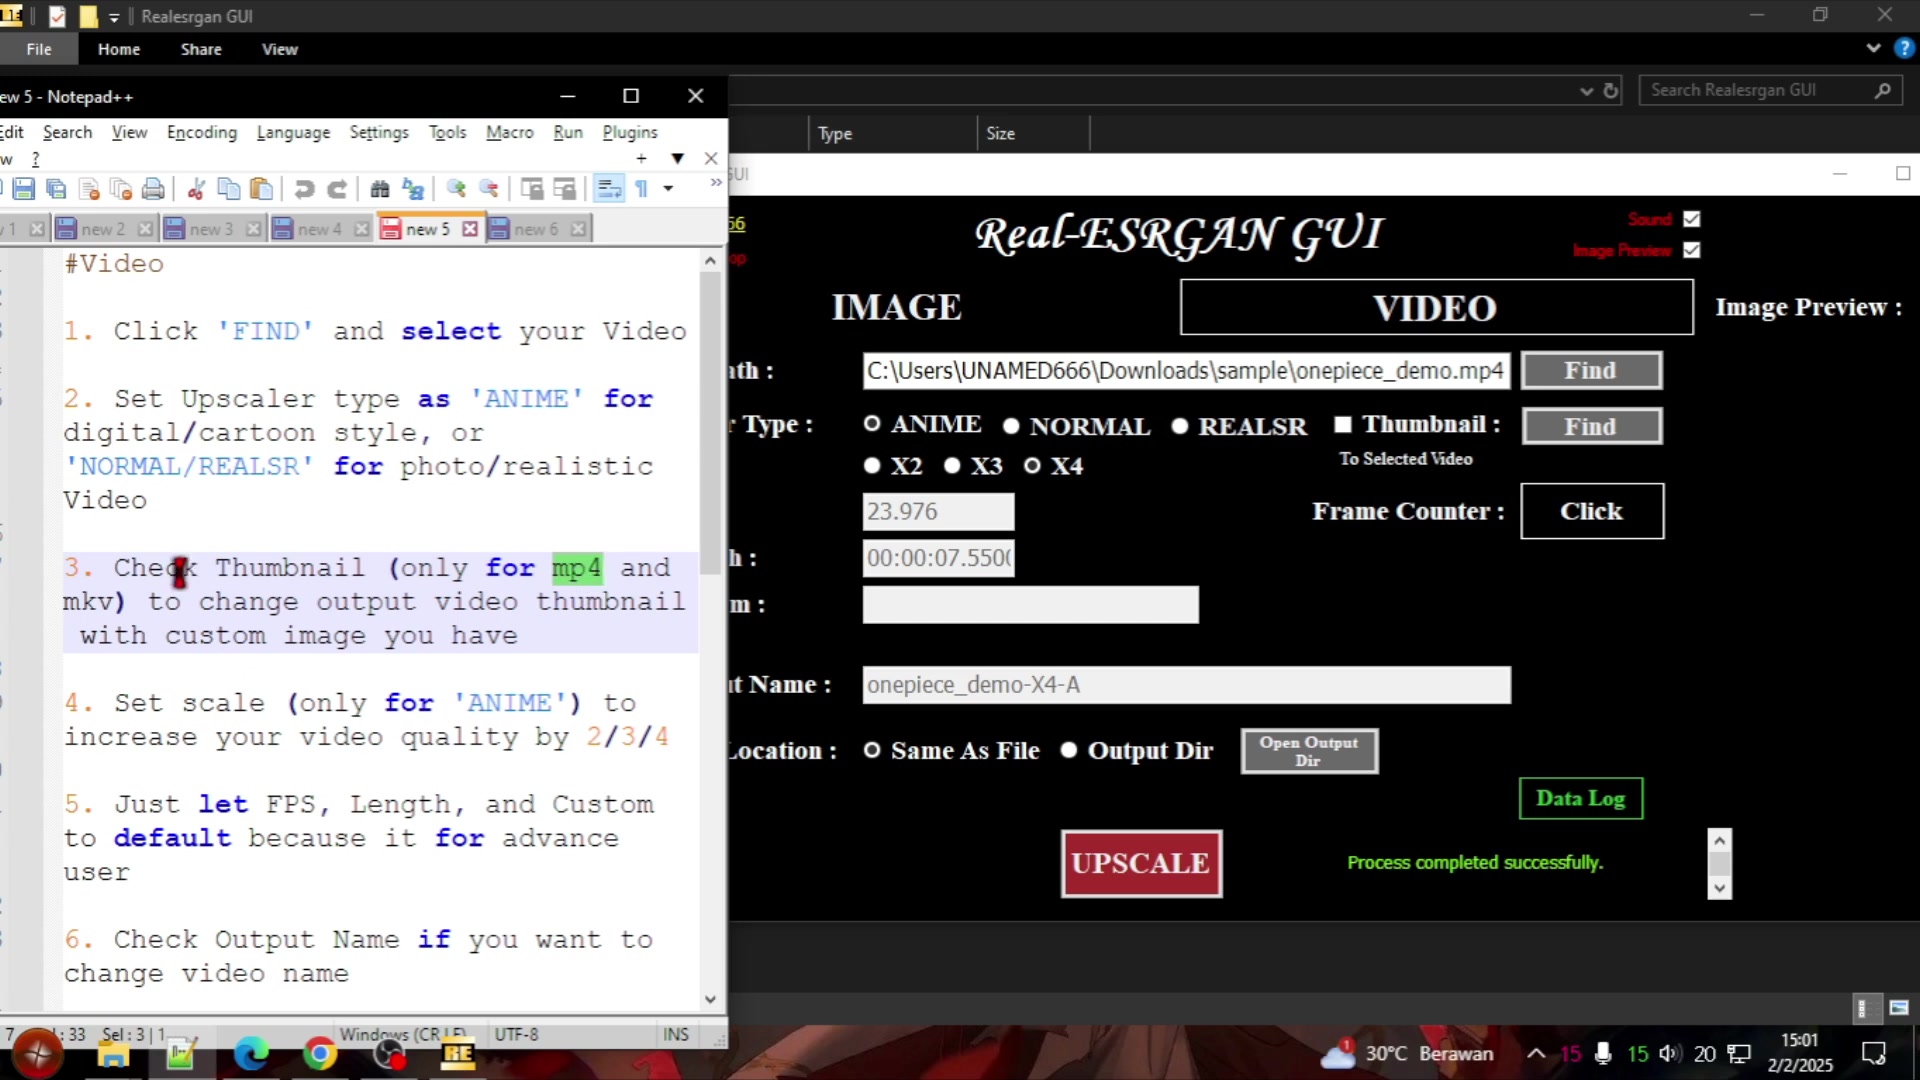Expand the toolbar overflow chevron
Image resolution: width=1920 pixels, height=1080 pixels.
click(x=715, y=182)
